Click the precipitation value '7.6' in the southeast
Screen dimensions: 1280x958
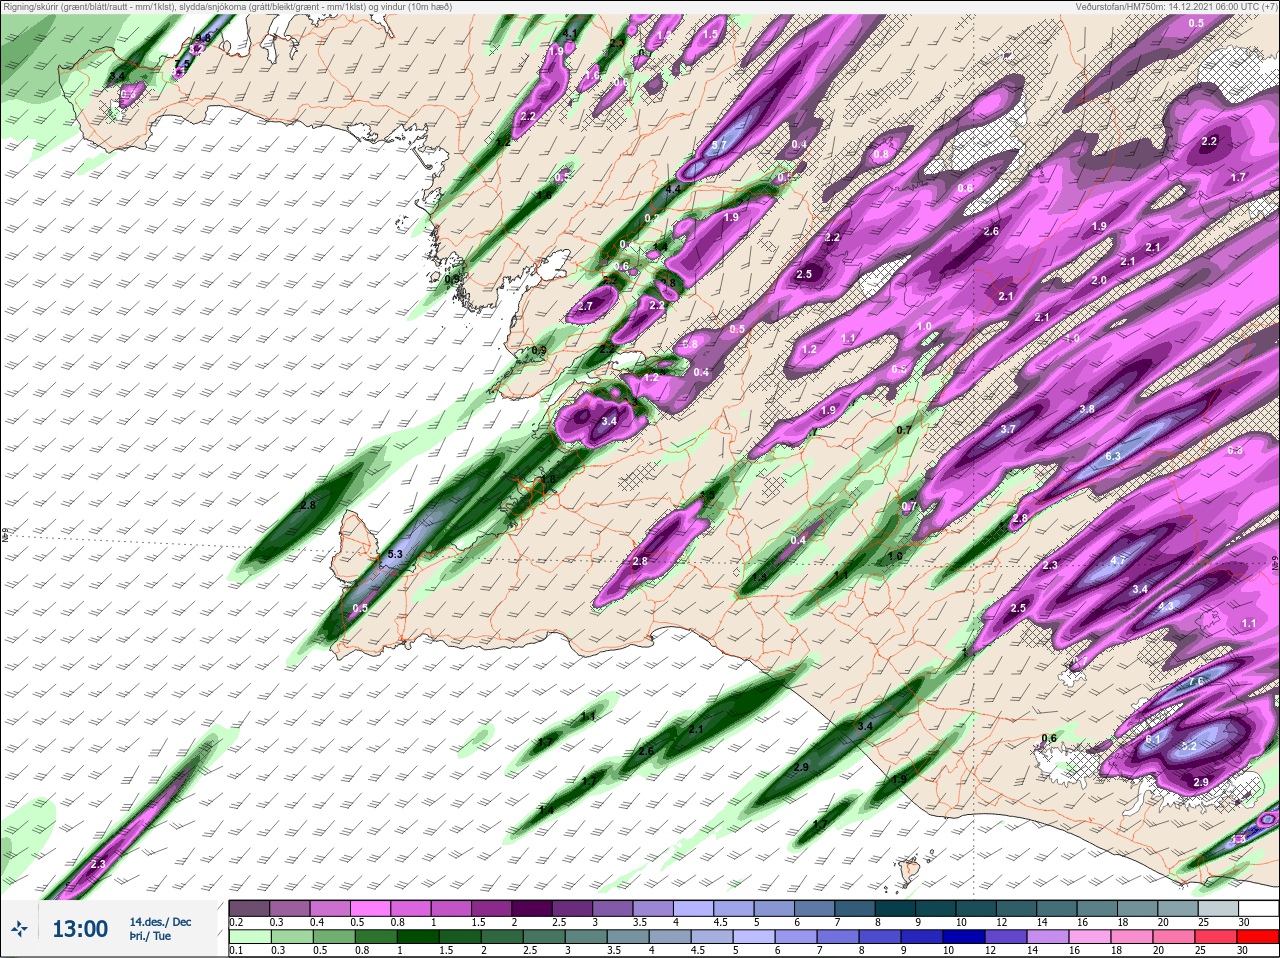click(1196, 681)
